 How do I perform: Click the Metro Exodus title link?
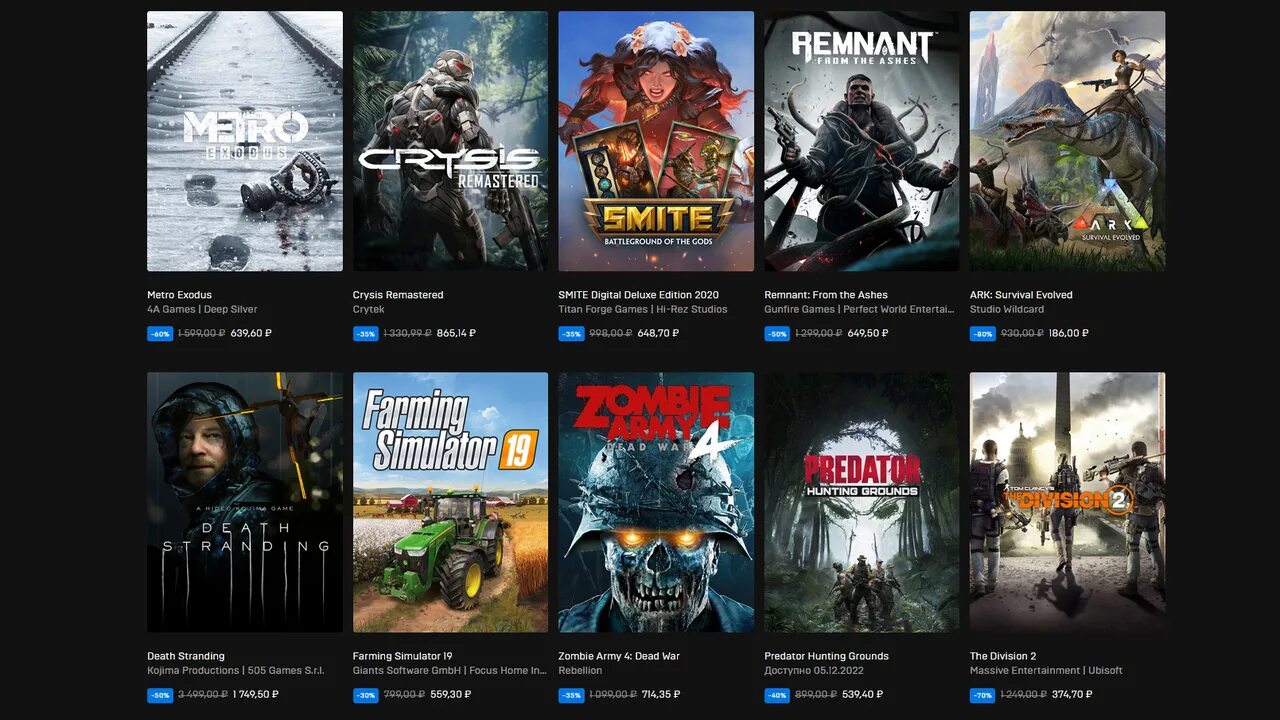point(179,295)
